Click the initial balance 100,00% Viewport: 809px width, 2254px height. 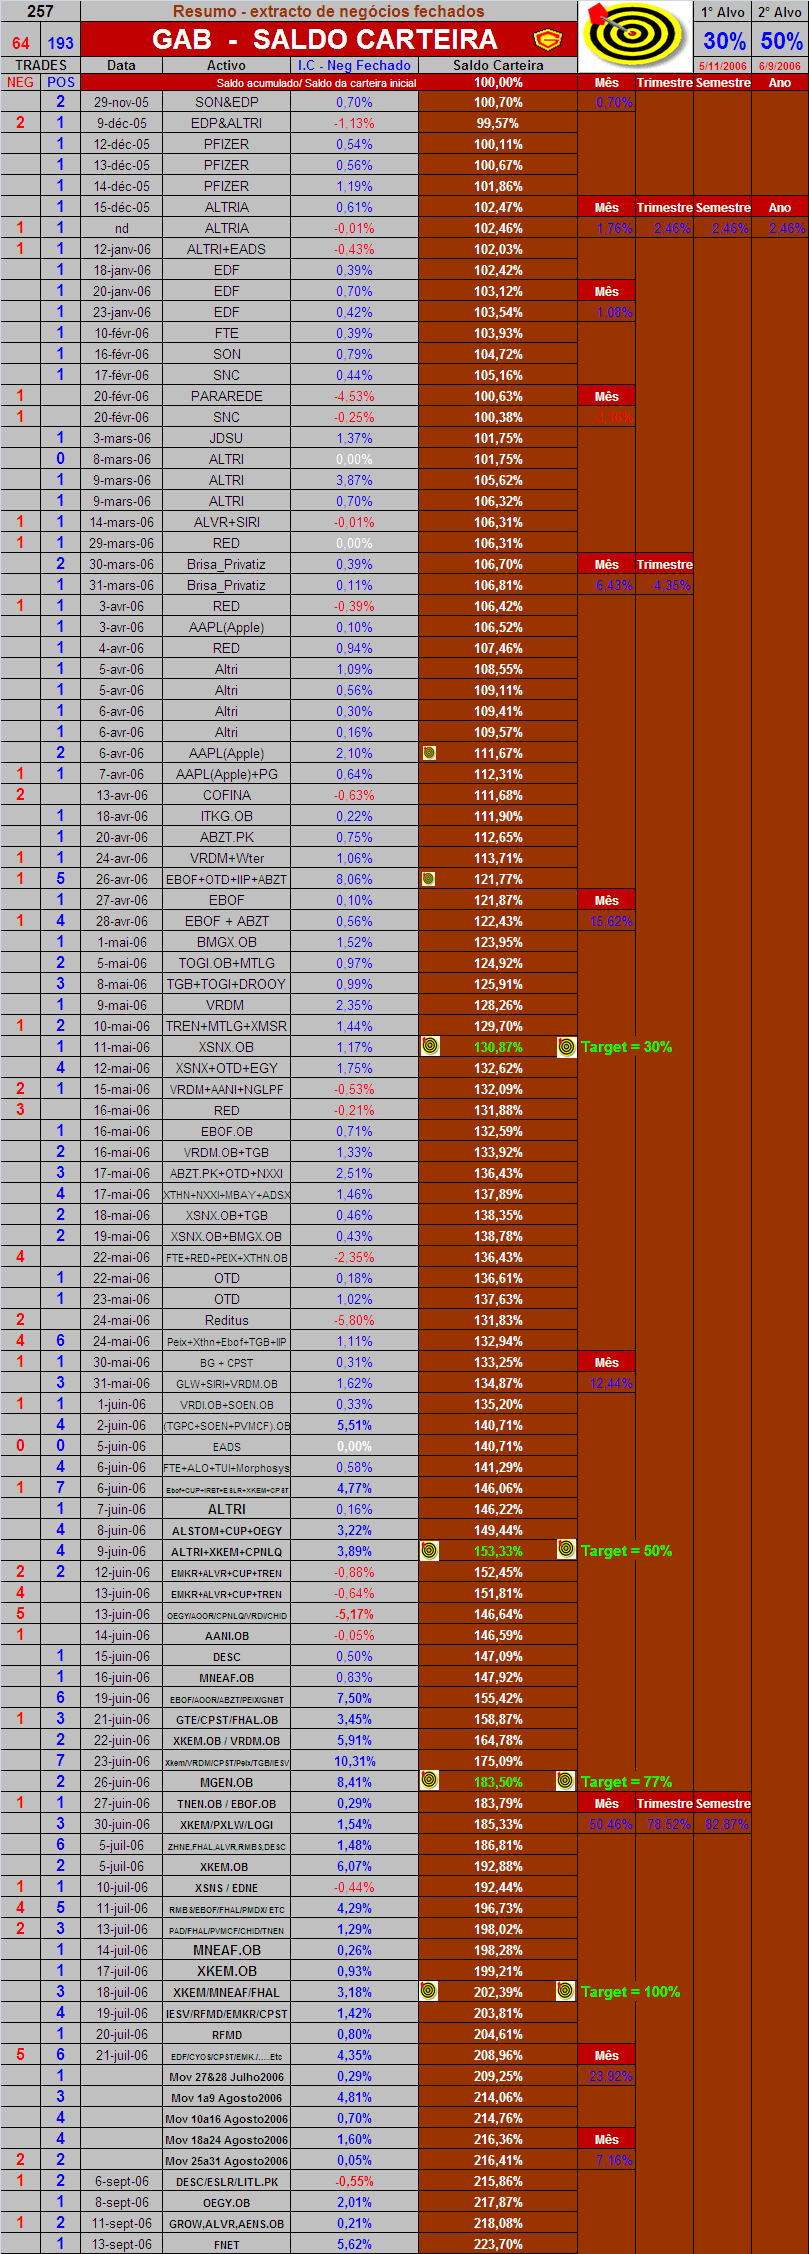pos(498,82)
